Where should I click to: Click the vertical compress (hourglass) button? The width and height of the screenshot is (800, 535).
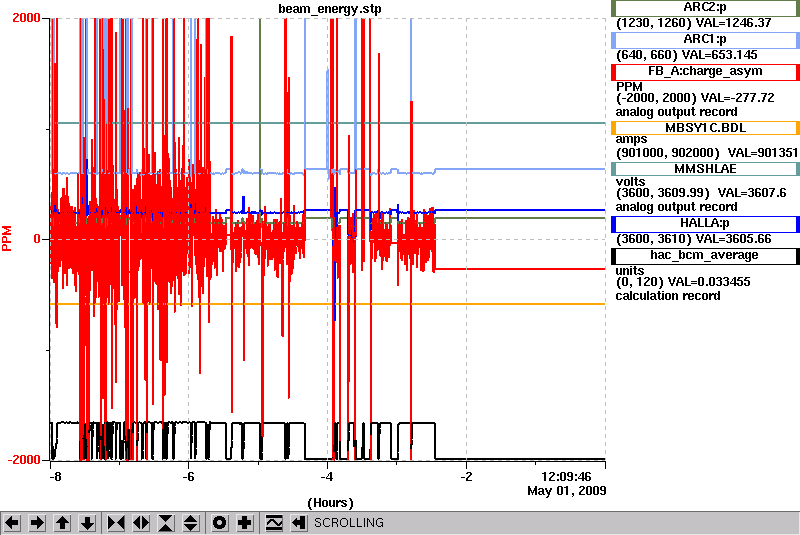click(166, 523)
